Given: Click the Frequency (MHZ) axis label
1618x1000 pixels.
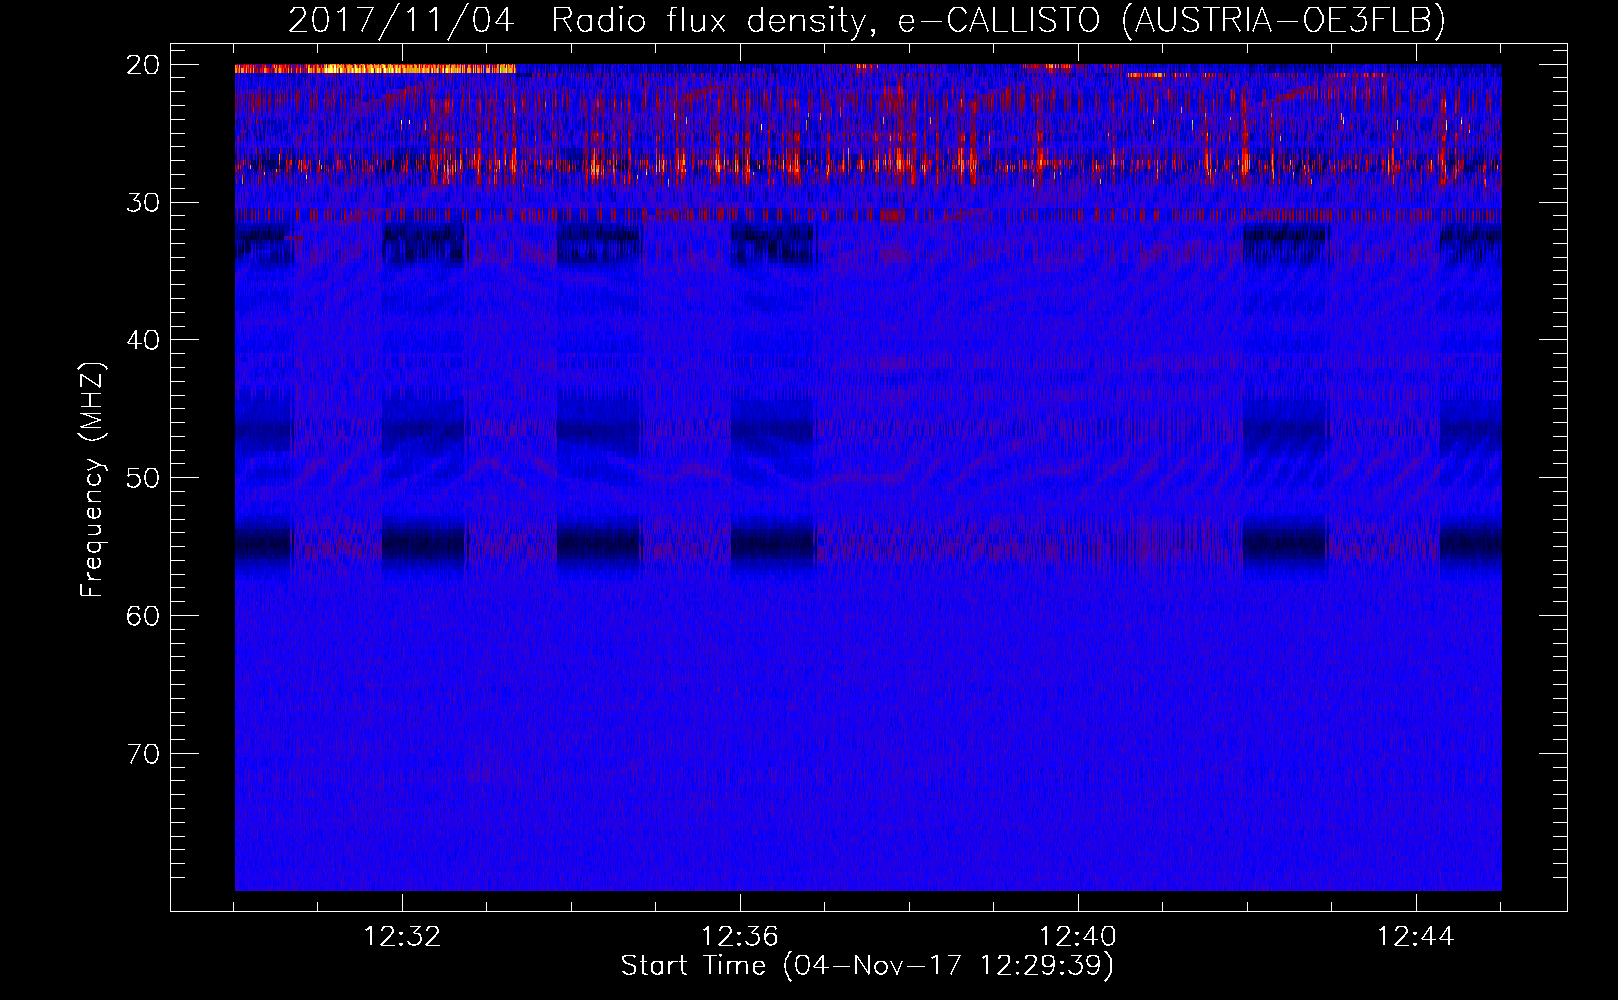Looking at the screenshot, I should pos(91,478).
